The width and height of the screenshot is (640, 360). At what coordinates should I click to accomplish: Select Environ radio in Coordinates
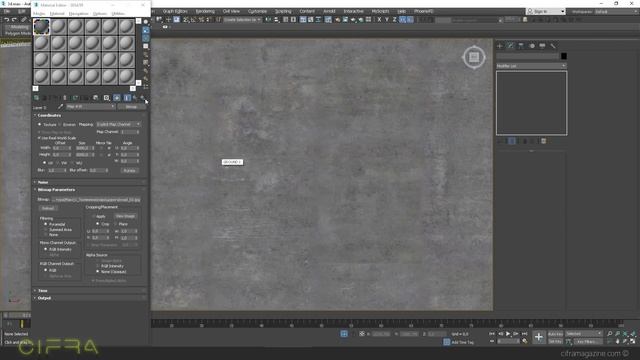point(59,124)
